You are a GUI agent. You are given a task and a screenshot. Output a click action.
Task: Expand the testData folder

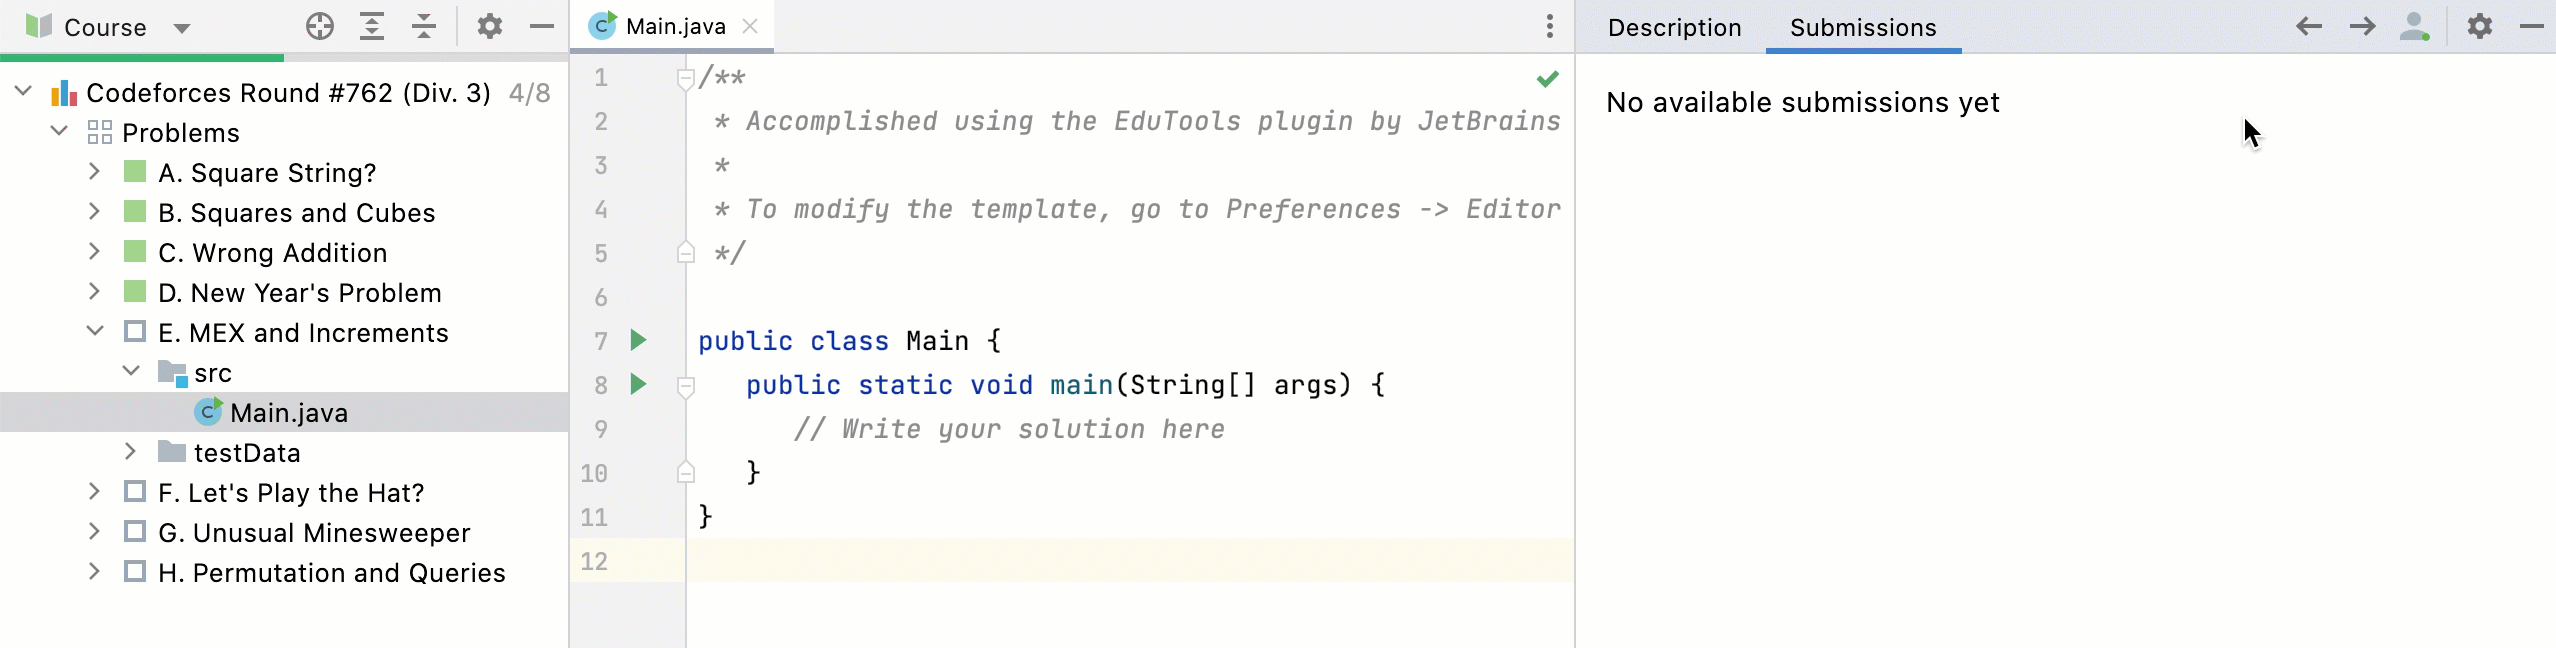click(130, 451)
